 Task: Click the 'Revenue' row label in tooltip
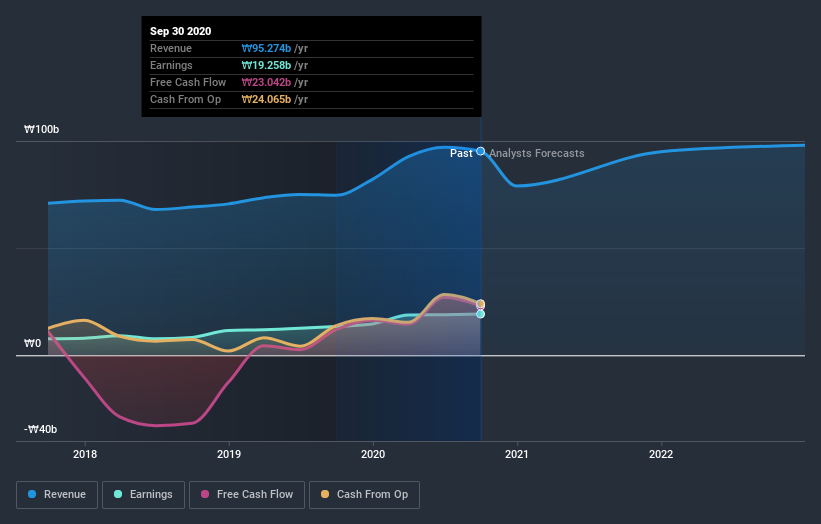(171, 48)
